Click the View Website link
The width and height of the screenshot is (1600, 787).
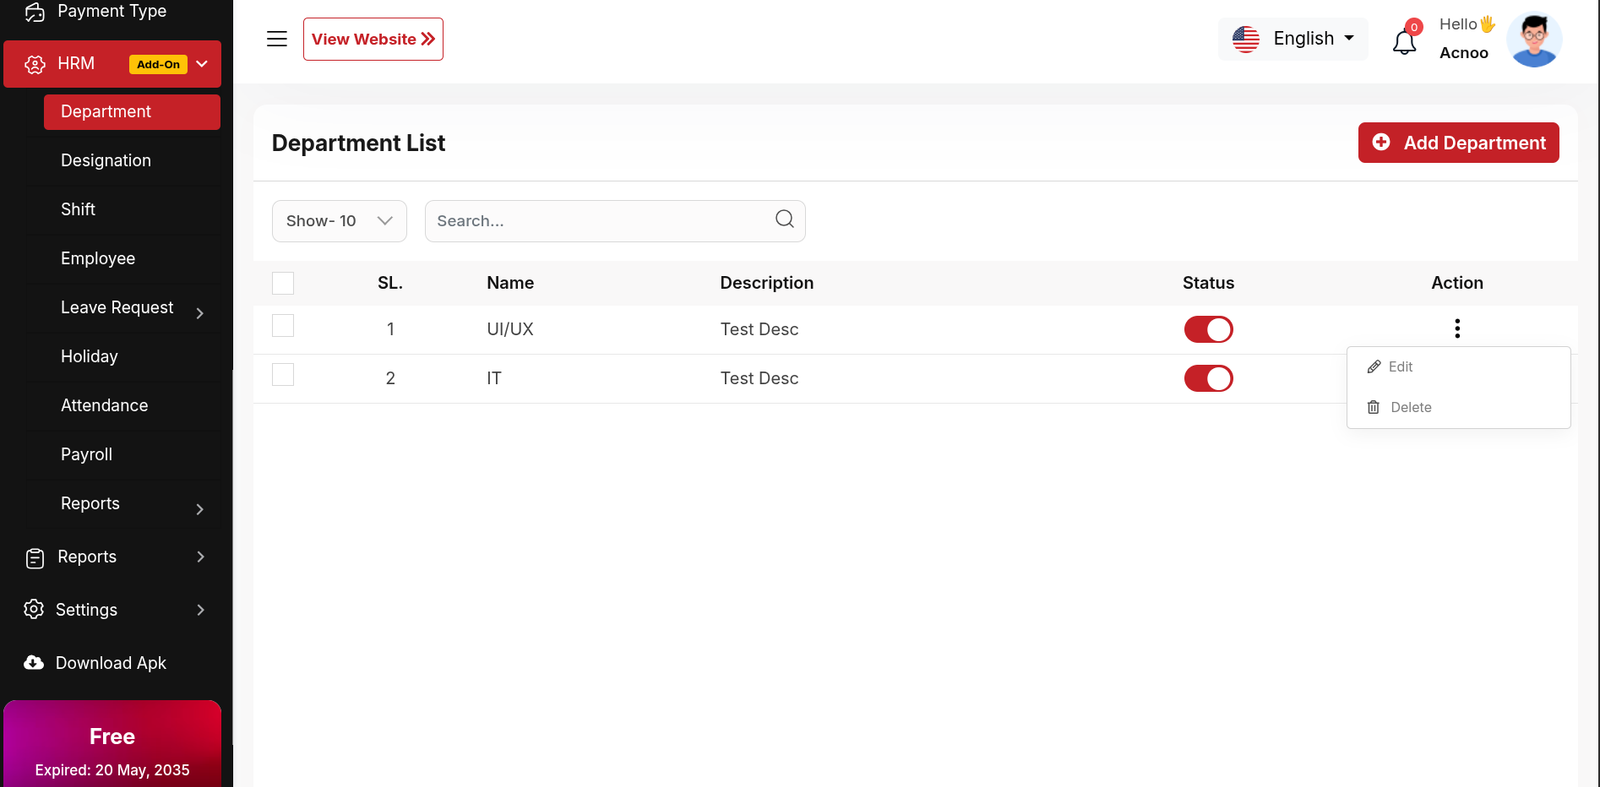[x=373, y=39]
